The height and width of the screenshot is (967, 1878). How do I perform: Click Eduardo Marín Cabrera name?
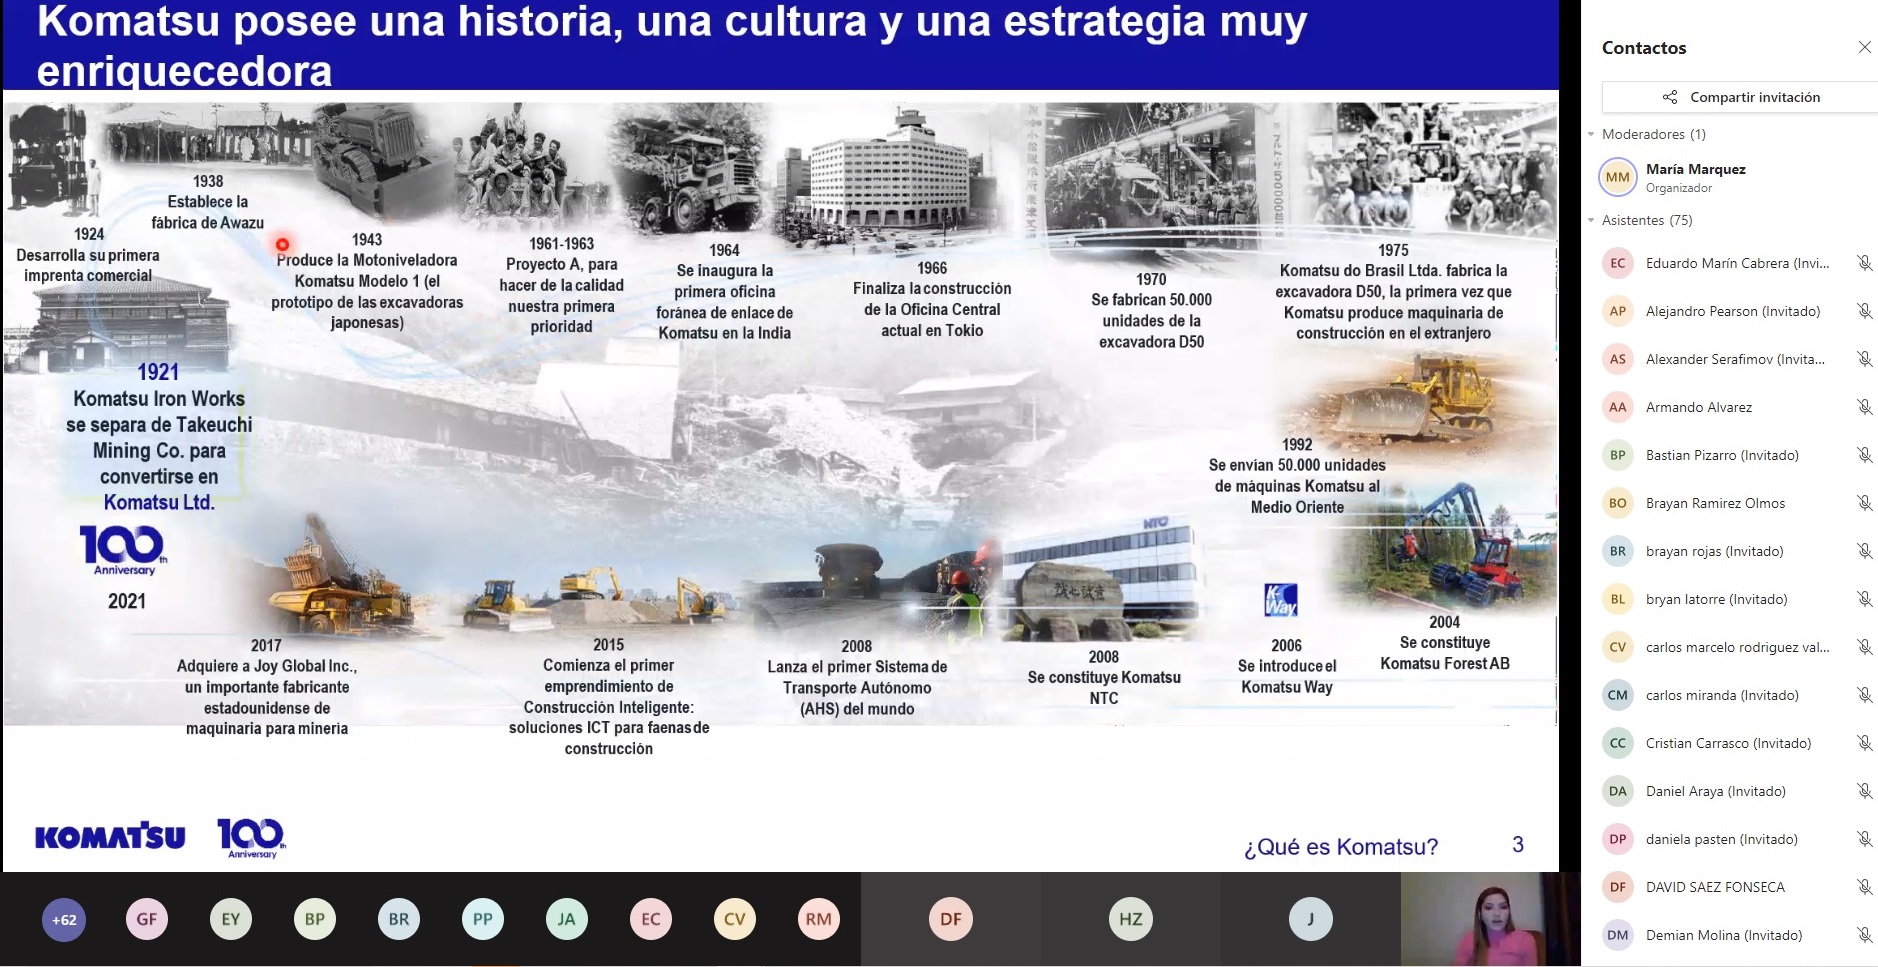pyautogui.click(x=1737, y=263)
